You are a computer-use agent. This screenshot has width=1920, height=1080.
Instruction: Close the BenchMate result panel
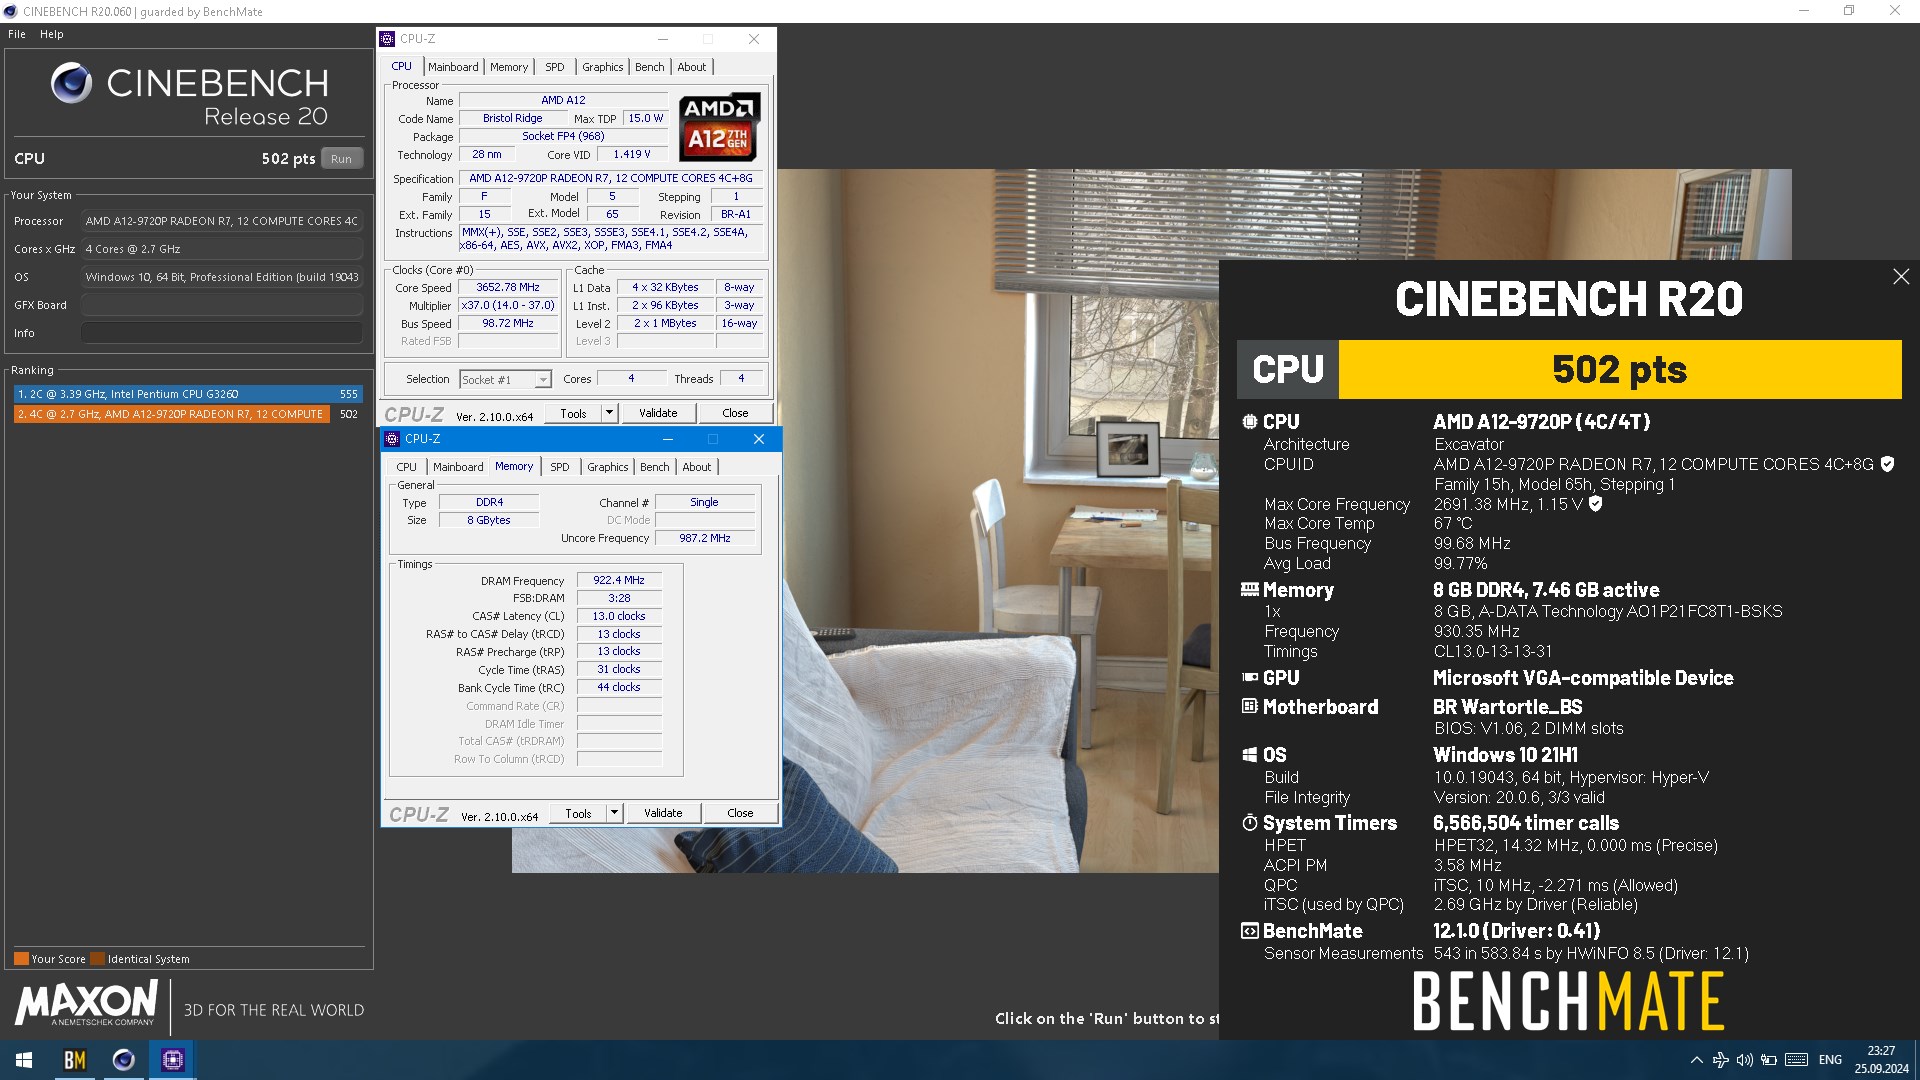tap(1901, 277)
